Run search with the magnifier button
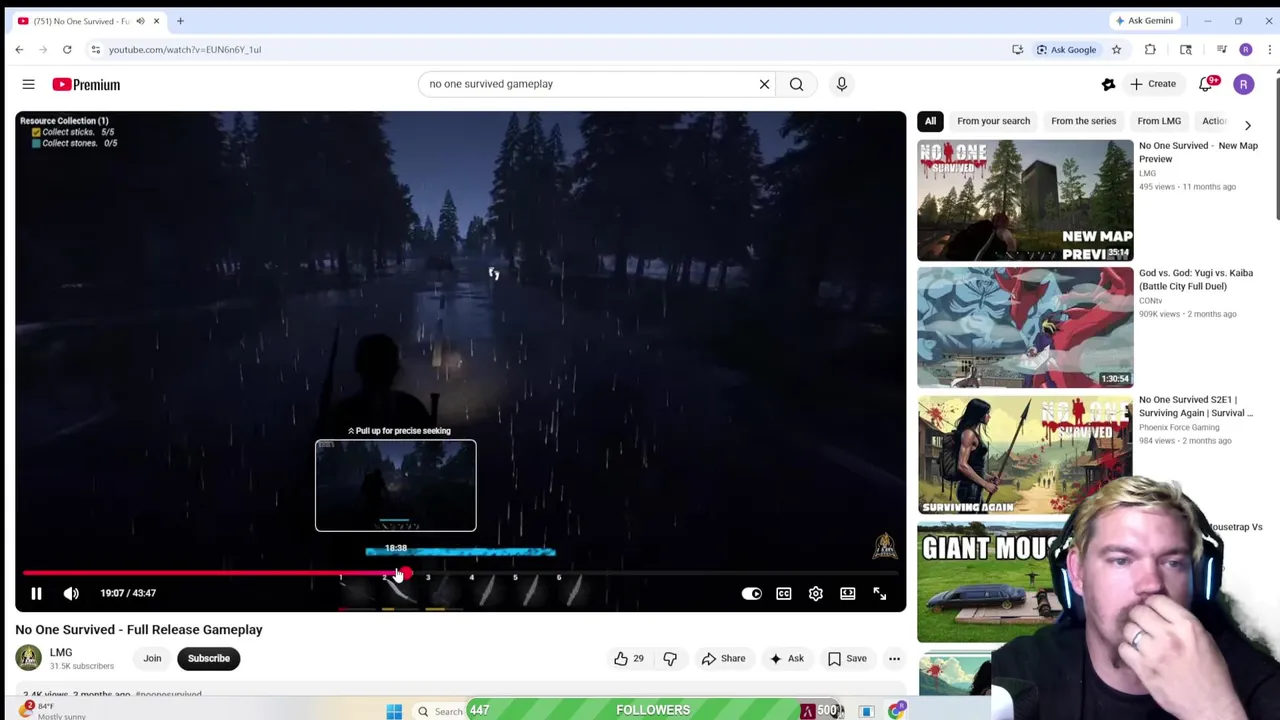 click(796, 84)
